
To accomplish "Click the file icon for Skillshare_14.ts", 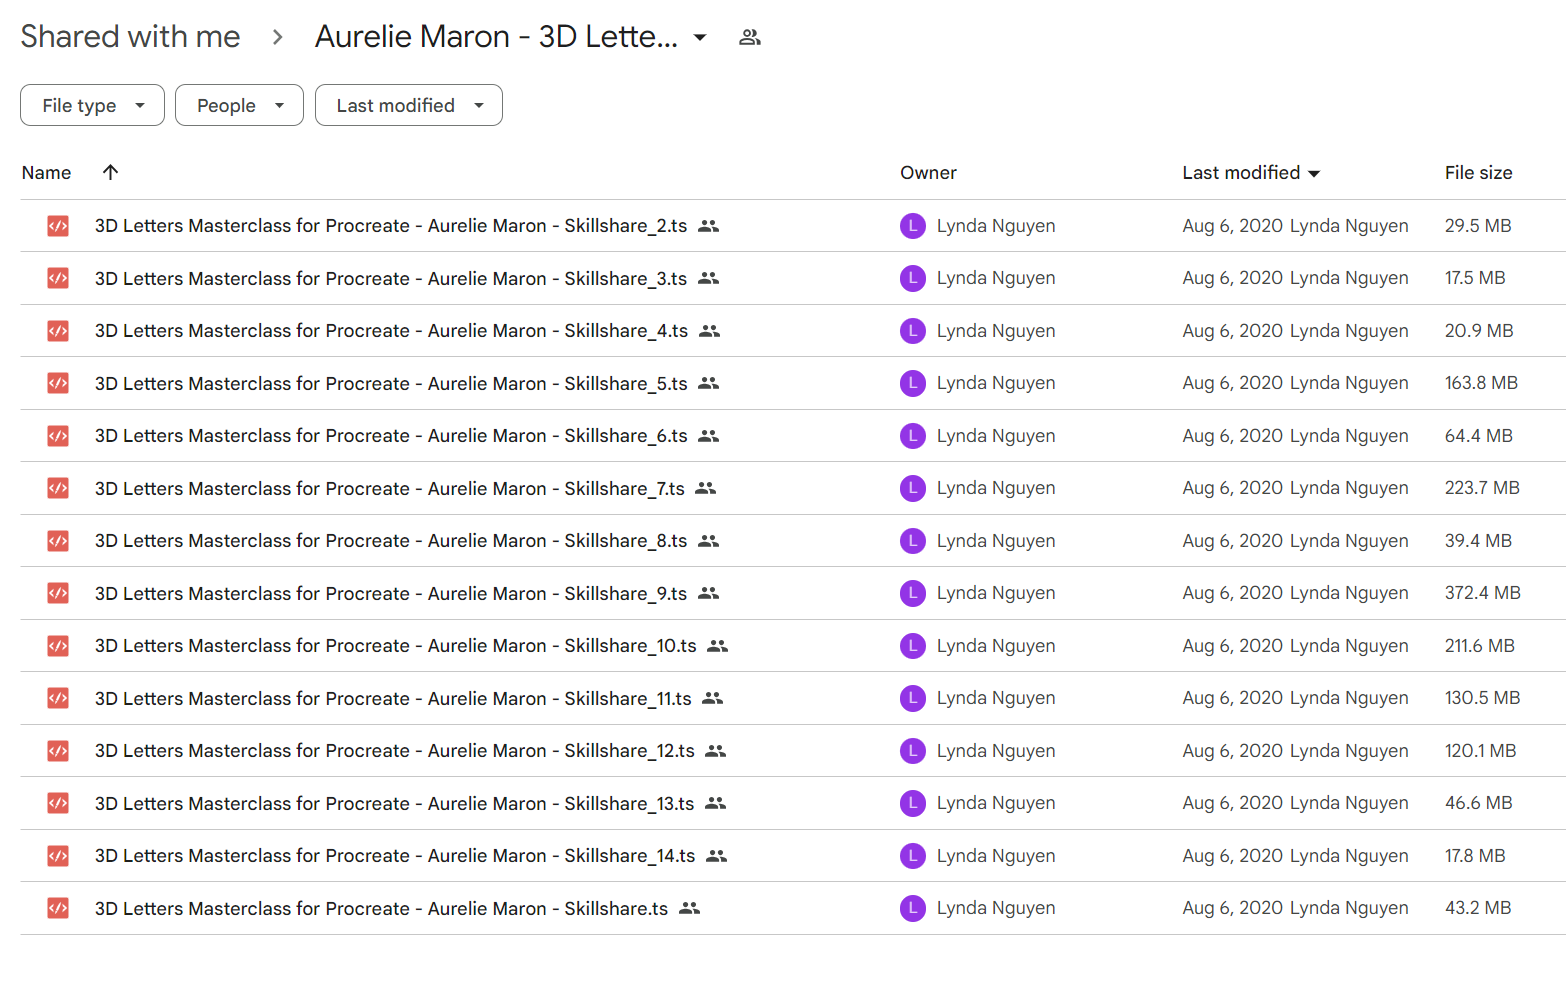I will (x=58, y=856).
